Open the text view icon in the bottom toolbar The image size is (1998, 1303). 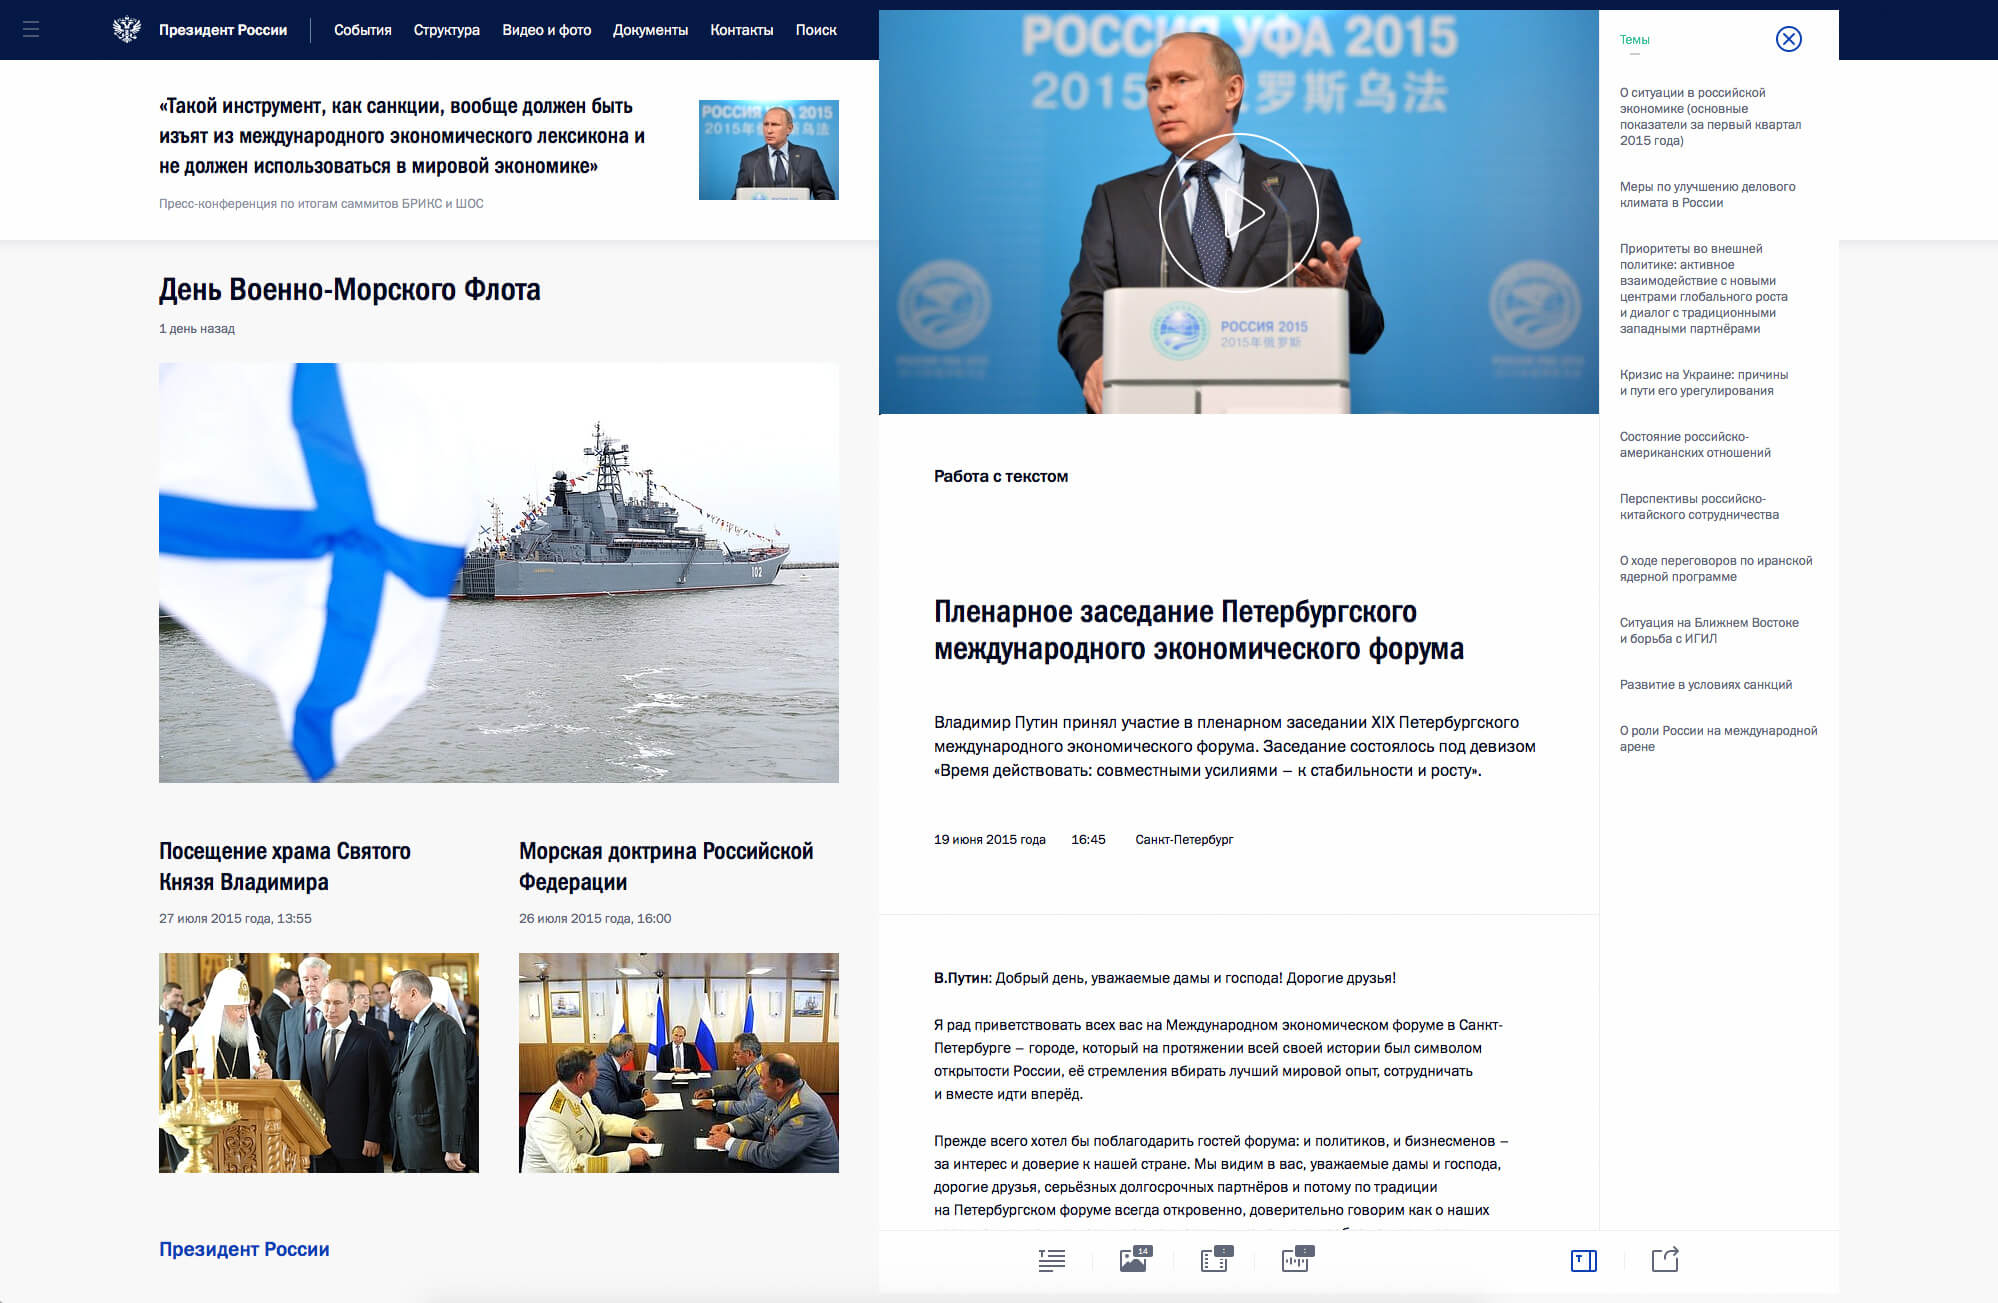tap(1051, 1260)
